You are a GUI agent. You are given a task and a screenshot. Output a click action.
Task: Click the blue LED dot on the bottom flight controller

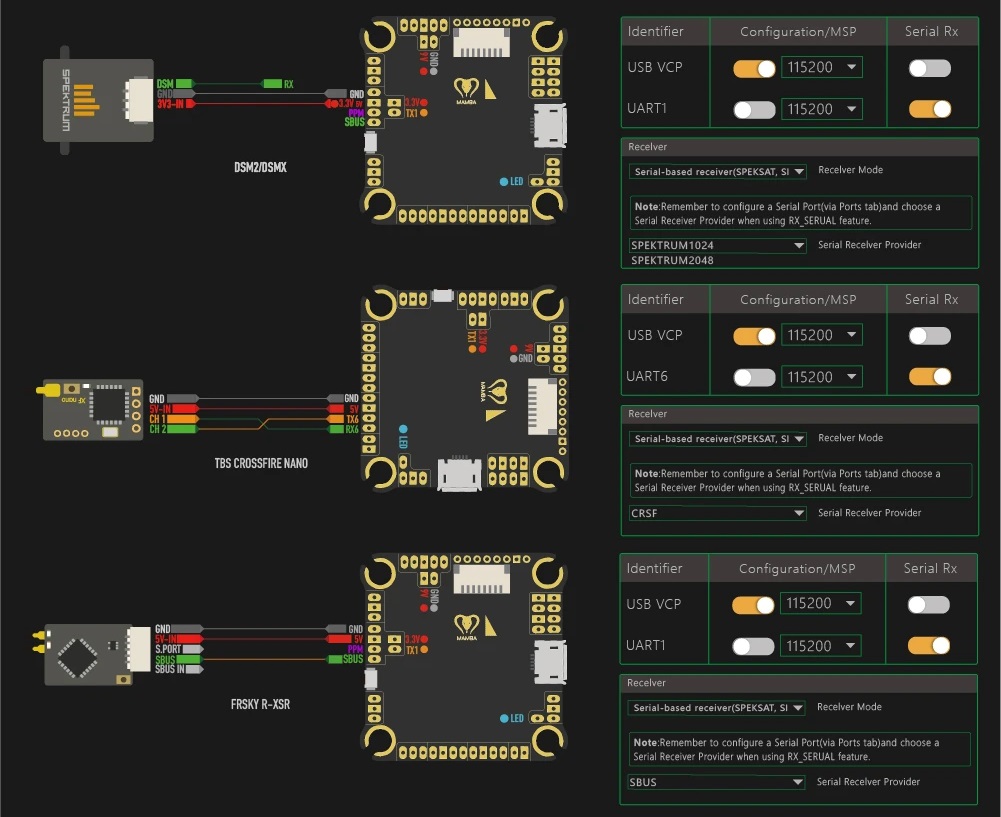(x=504, y=719)
